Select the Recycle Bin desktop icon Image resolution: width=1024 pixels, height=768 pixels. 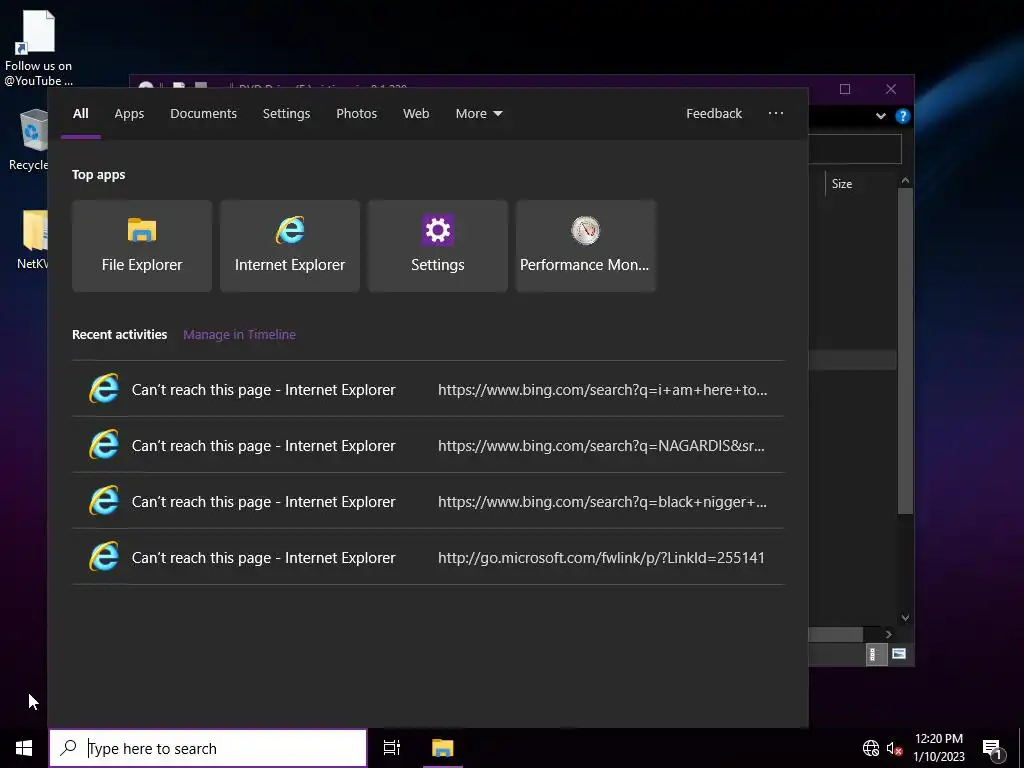coord(29,140)
